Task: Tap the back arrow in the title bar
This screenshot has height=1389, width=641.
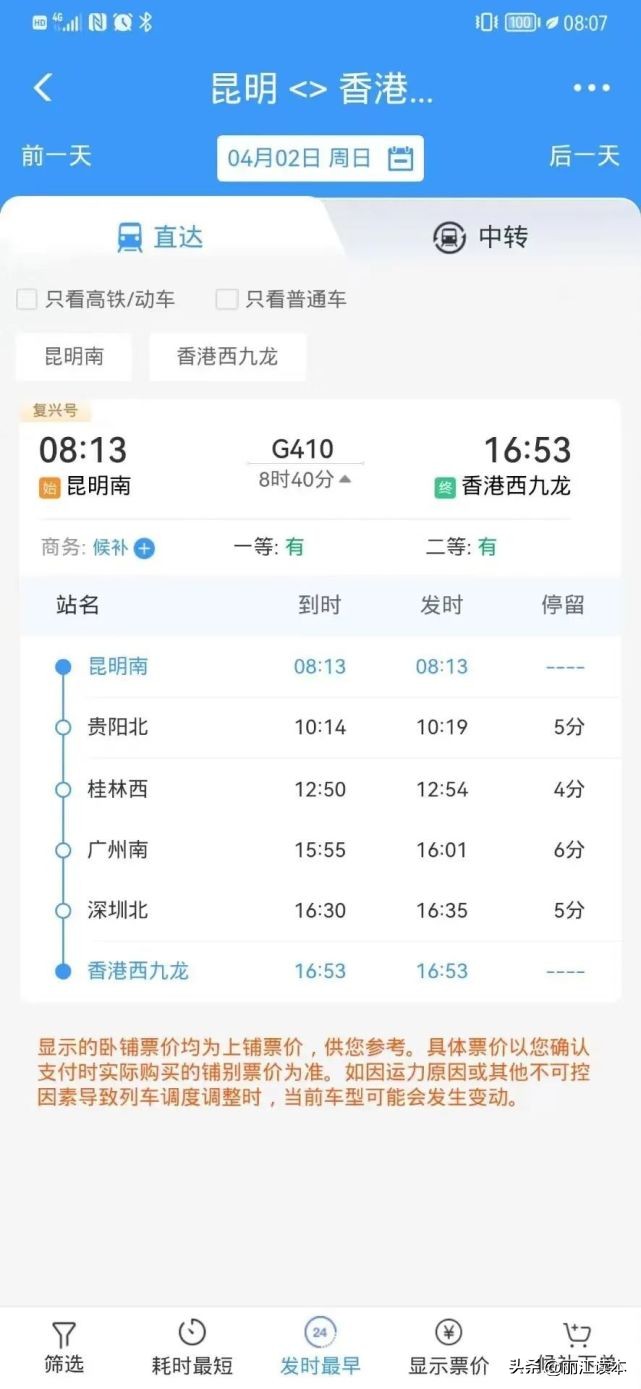Action: pyautogui.click(x=42, y=88)
